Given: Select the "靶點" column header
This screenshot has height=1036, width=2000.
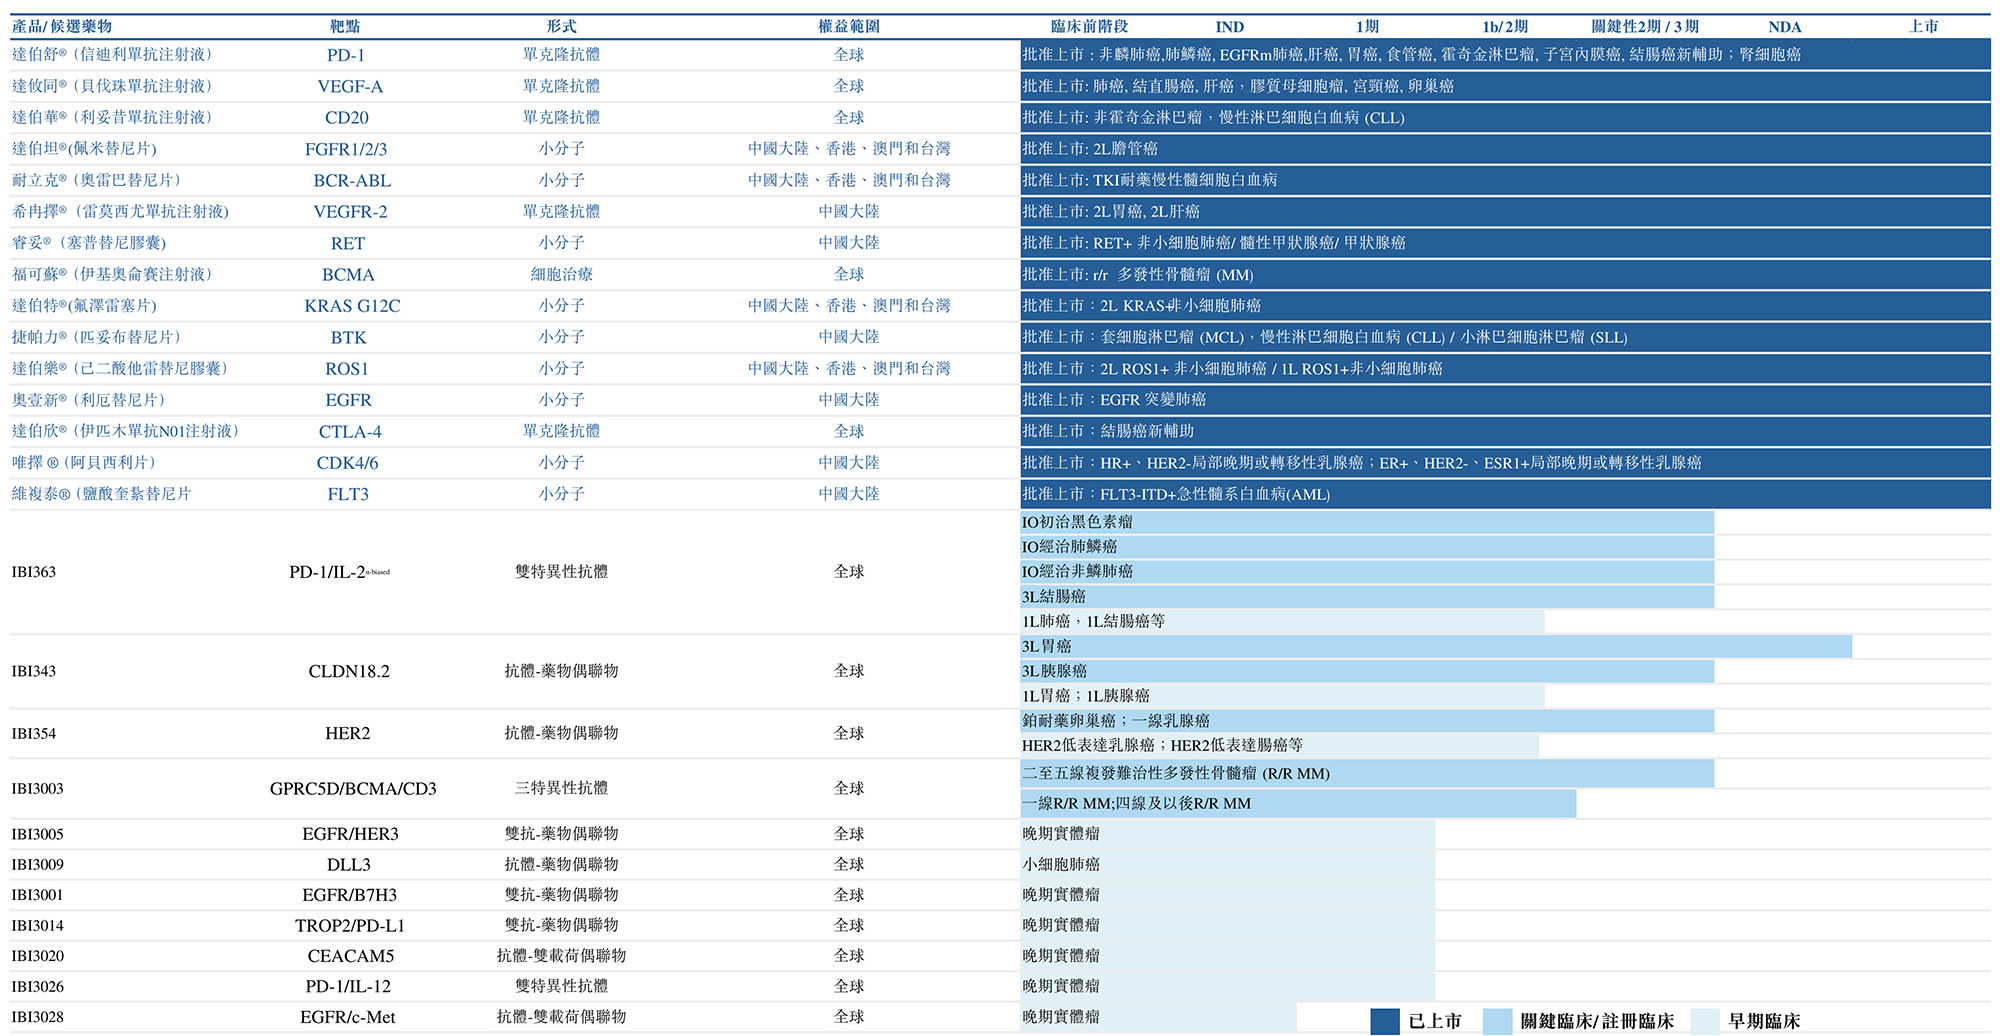Looking at the screenshot, I should (x=345, y=26).
